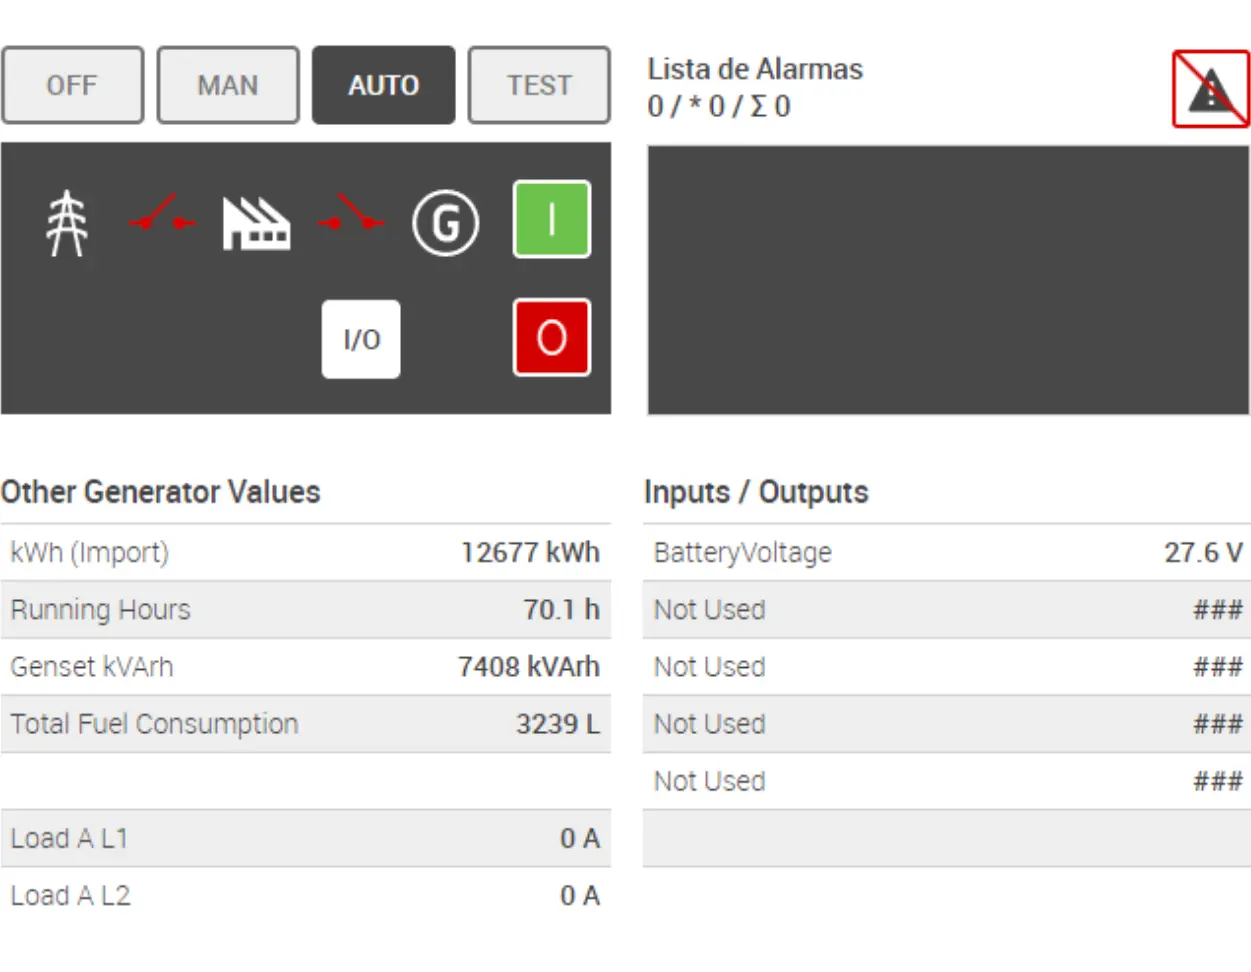Click the Lista de Alarmas heading
The width and height of the screenshot is (1251, 972).
(754, 69)
